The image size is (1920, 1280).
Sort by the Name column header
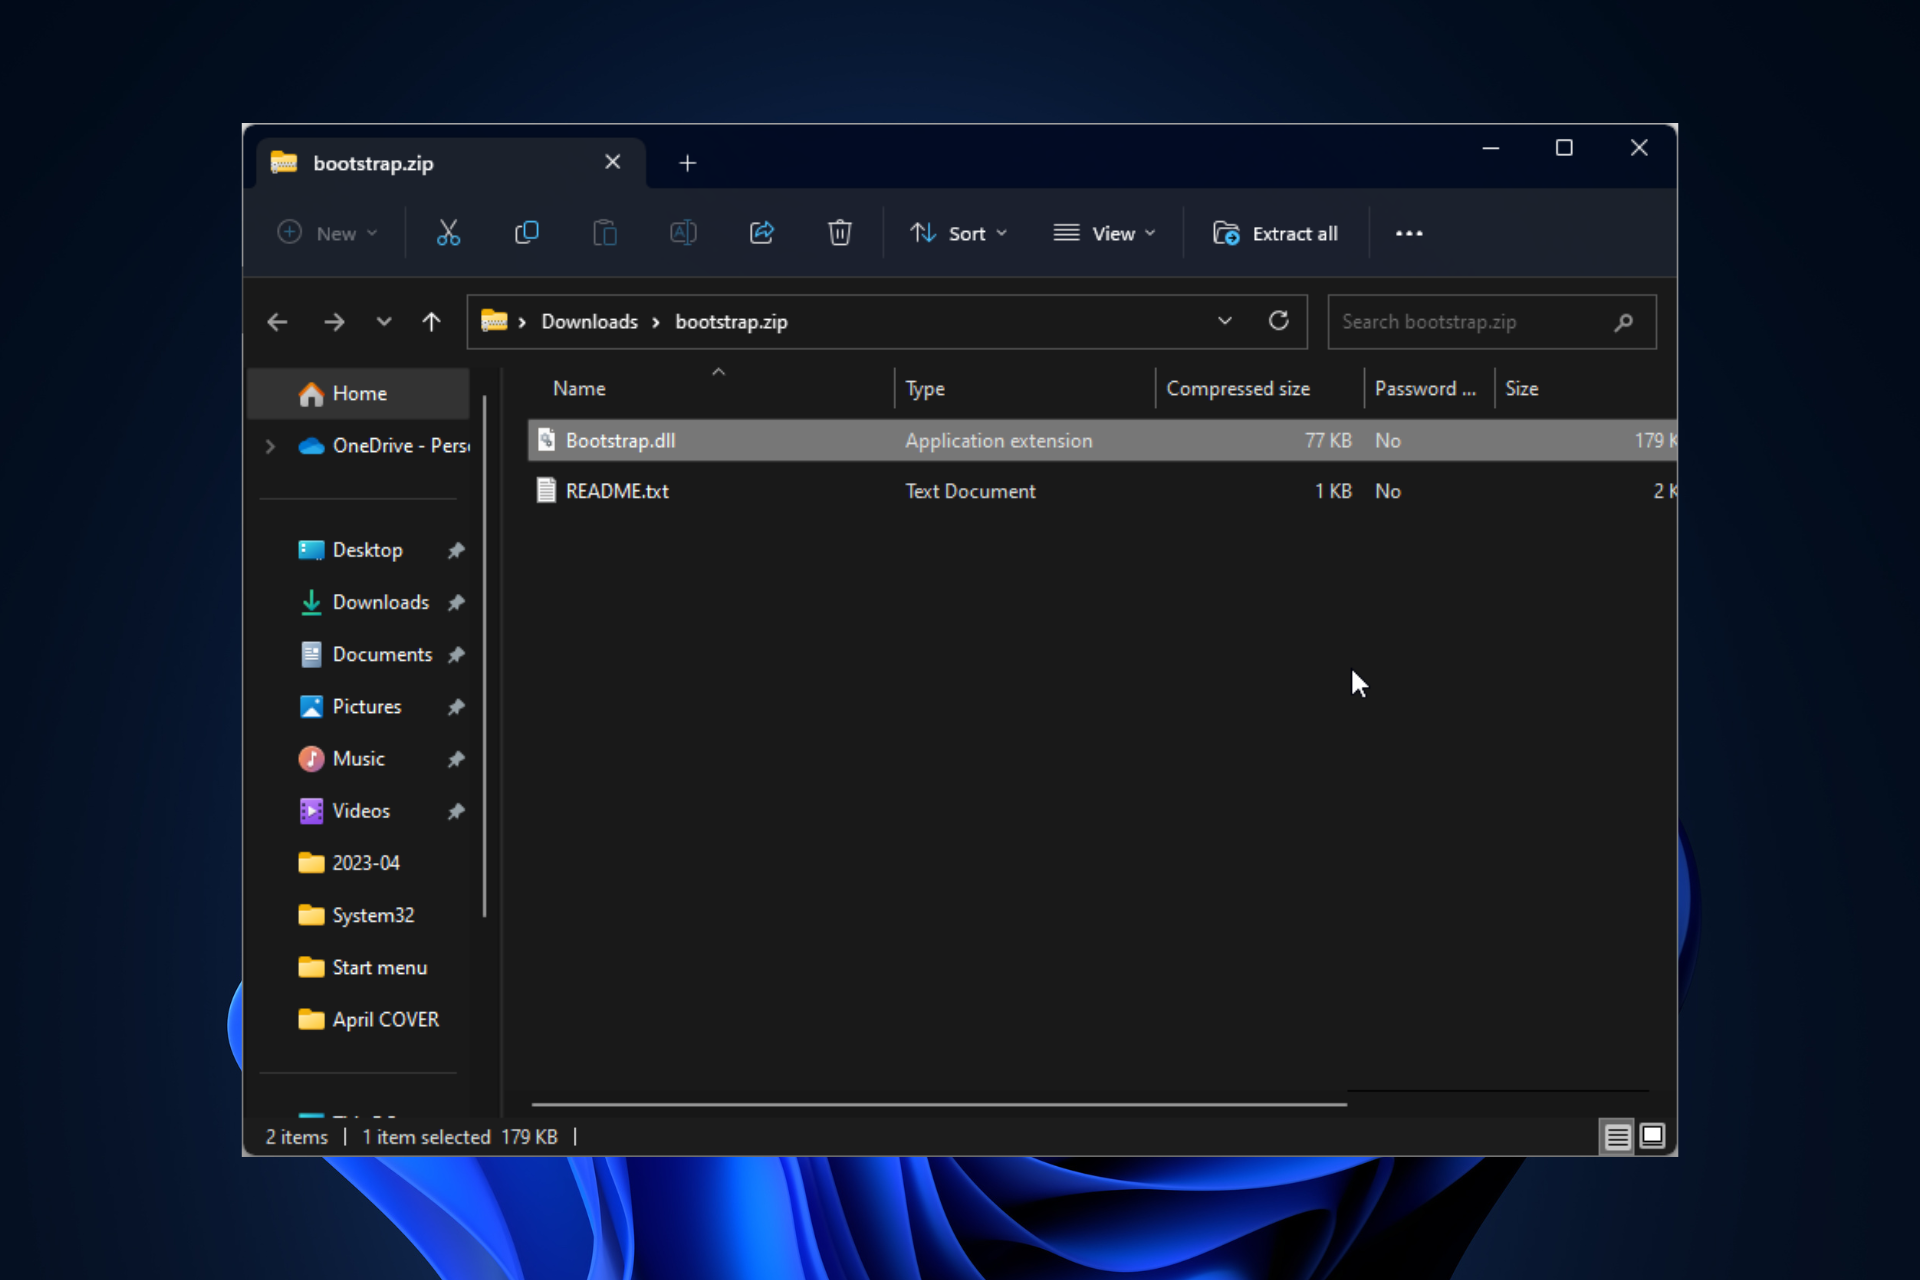(x=579, y=389)
